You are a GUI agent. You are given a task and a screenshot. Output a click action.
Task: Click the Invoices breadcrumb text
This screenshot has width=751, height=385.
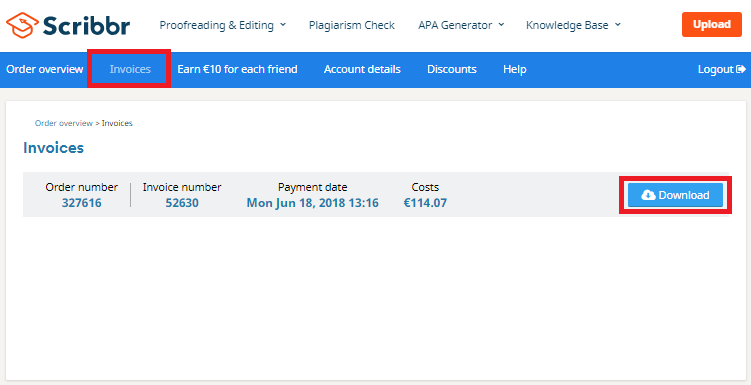click(117, 123)
